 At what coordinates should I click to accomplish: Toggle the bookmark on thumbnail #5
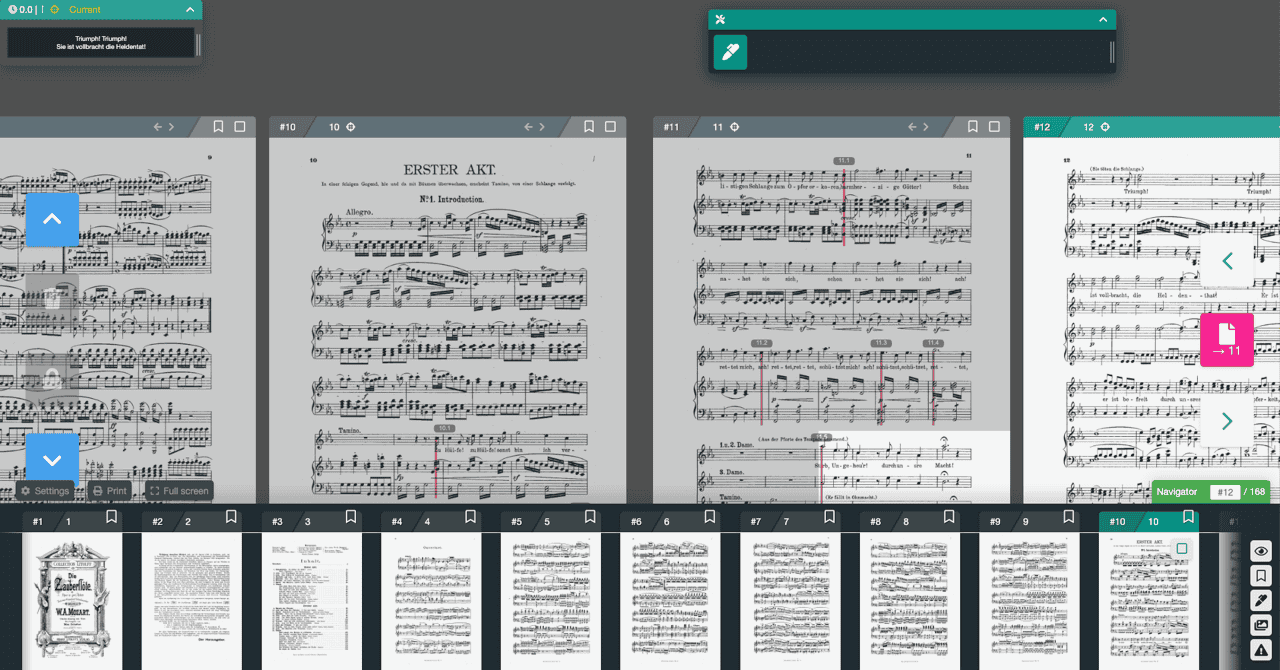pyautogui.click(x=590, y=518)
